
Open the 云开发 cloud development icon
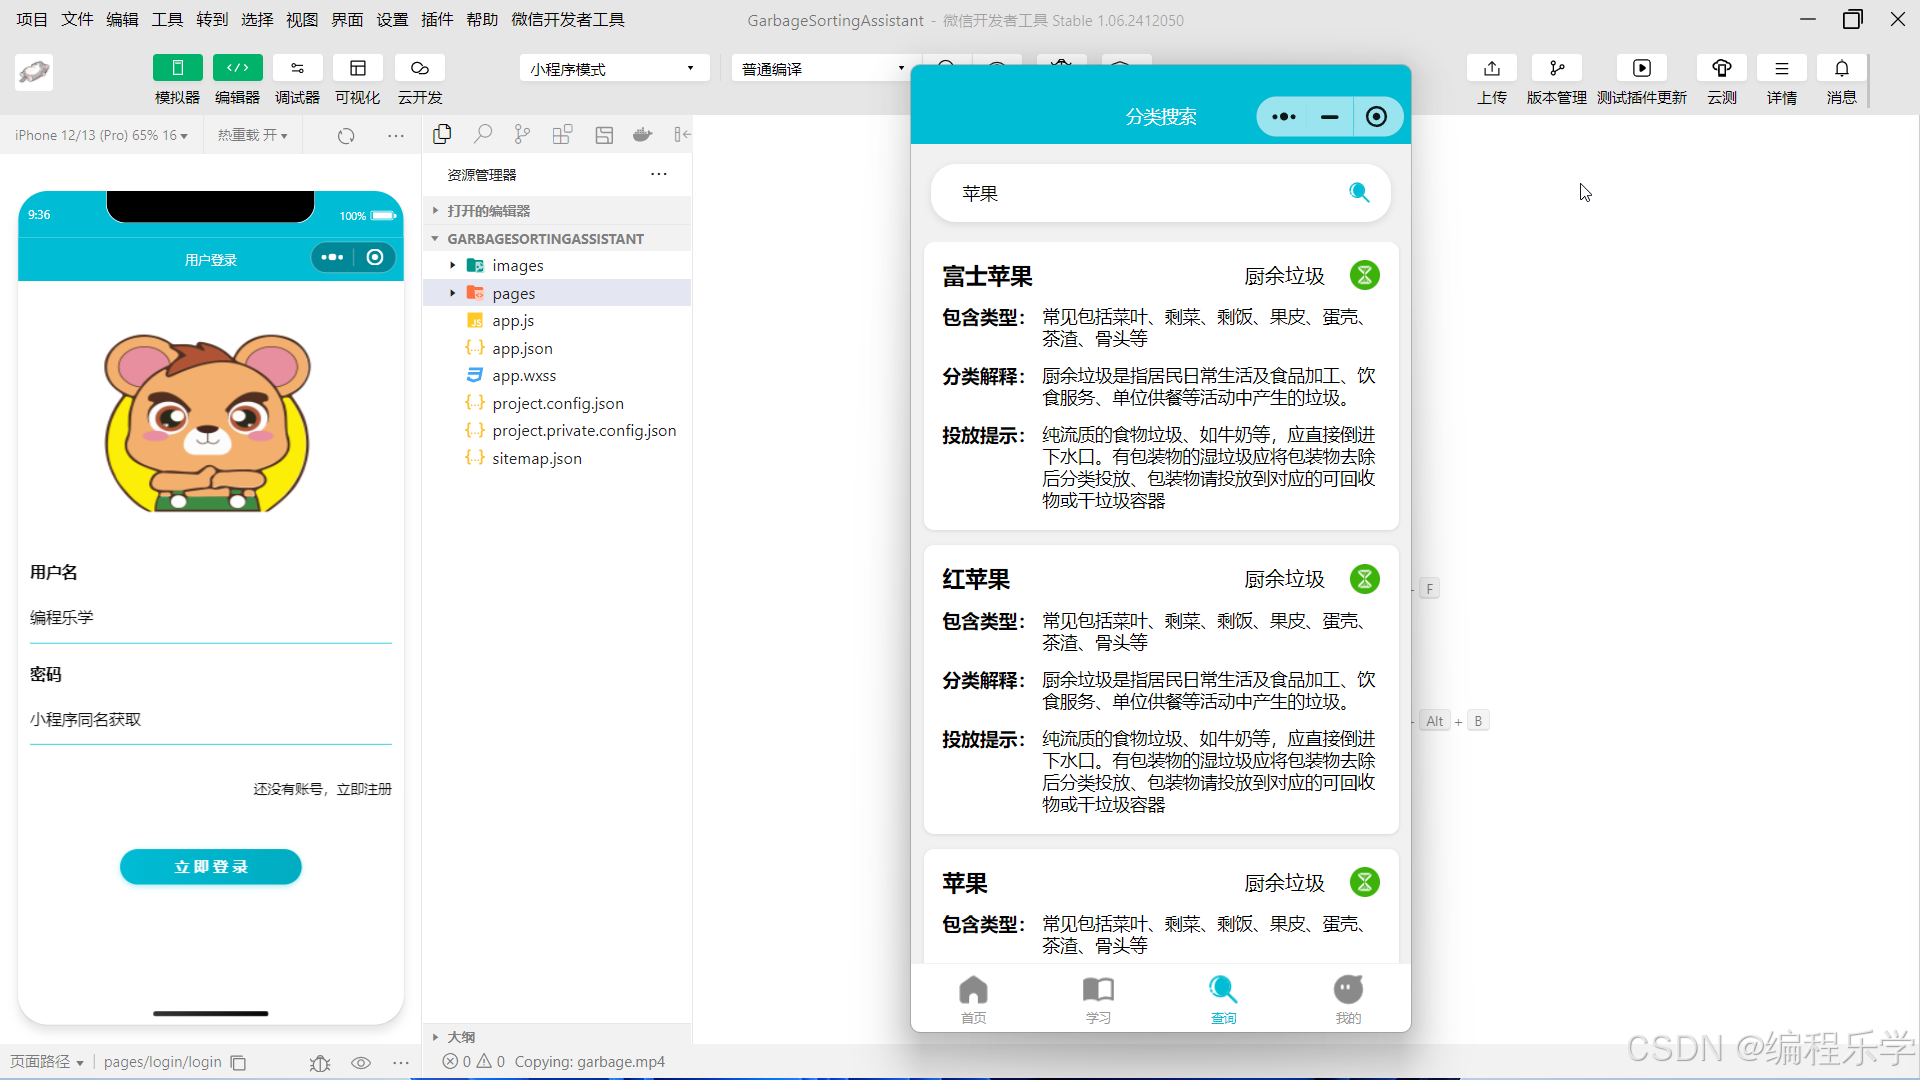pos(419,68)
